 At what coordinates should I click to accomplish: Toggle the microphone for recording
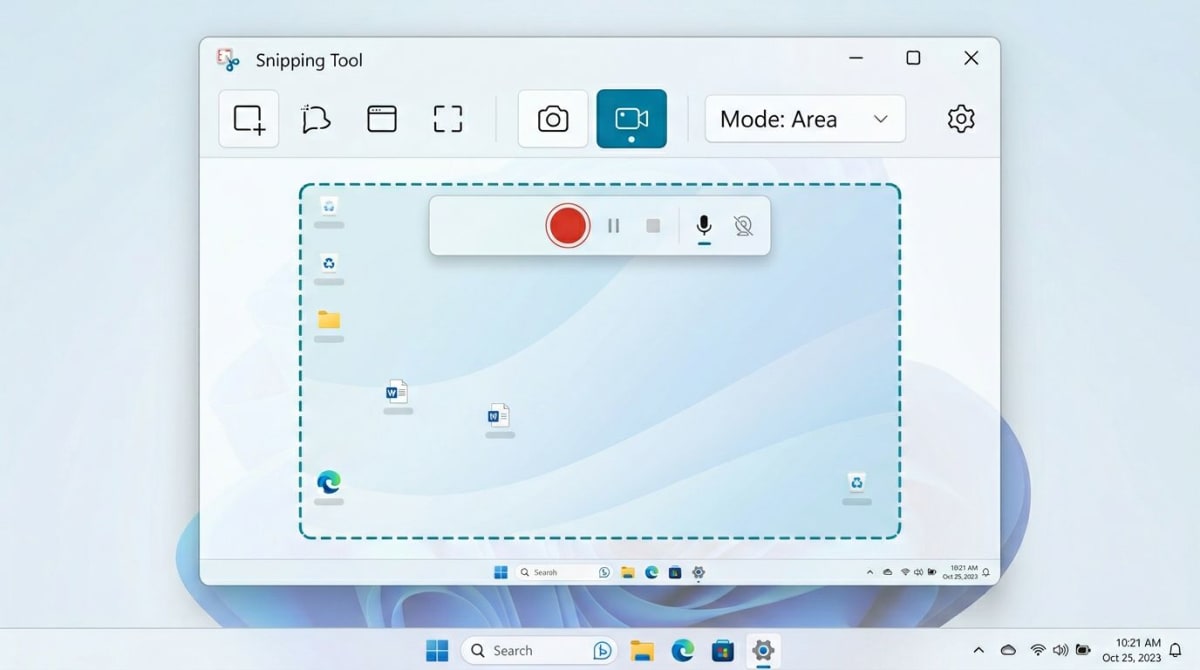703,225
